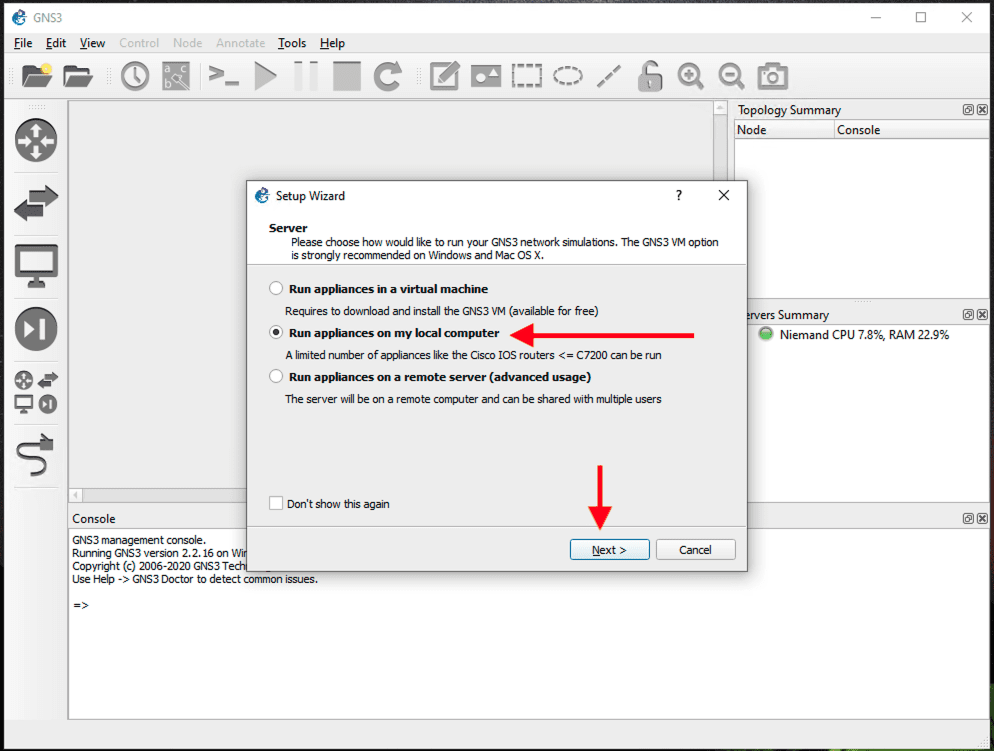Open console to all devices
Viewport: 994px width, 751px height.
coord(223,76)
